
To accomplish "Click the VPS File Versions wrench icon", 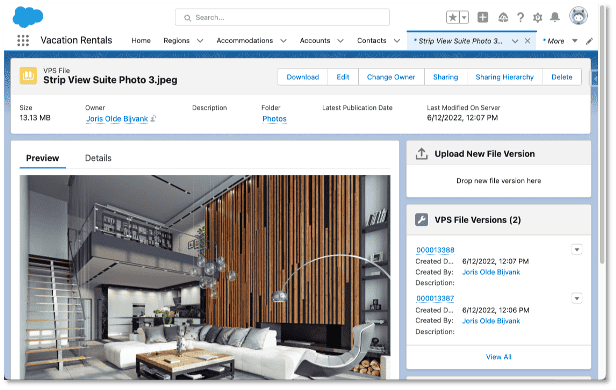I will point(422,220).
